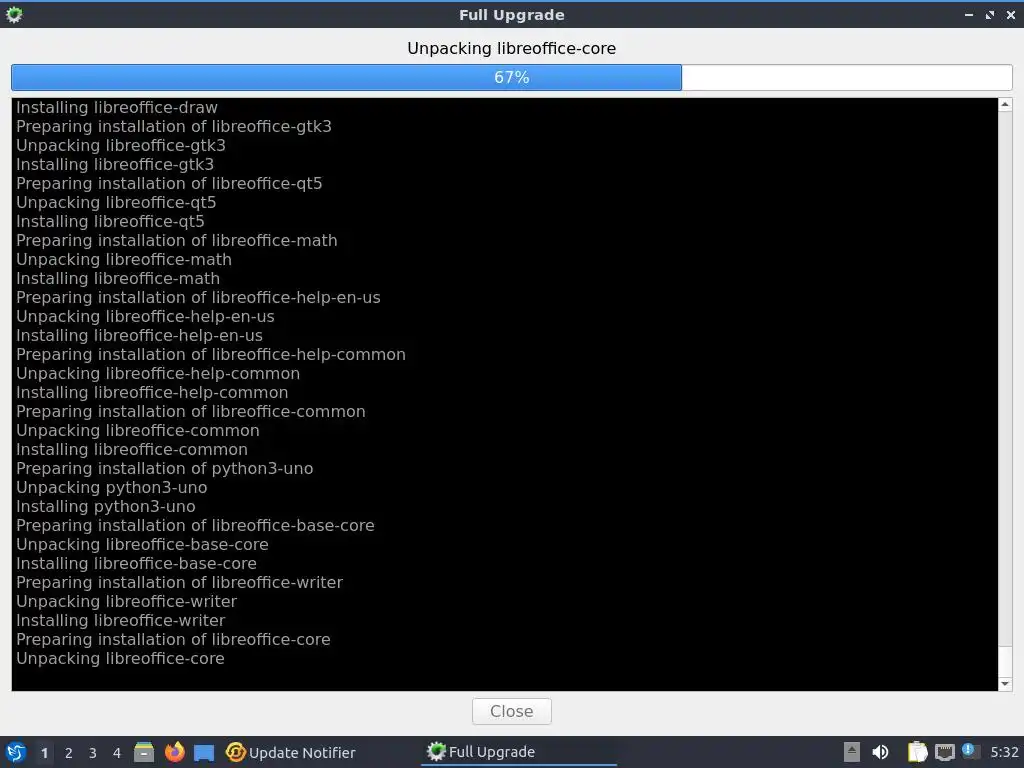Click 'Installing libreoffice-math' log line
The width and height of the screenshot is (1024, 768).
pyautogui.click(x=118, y=278)
